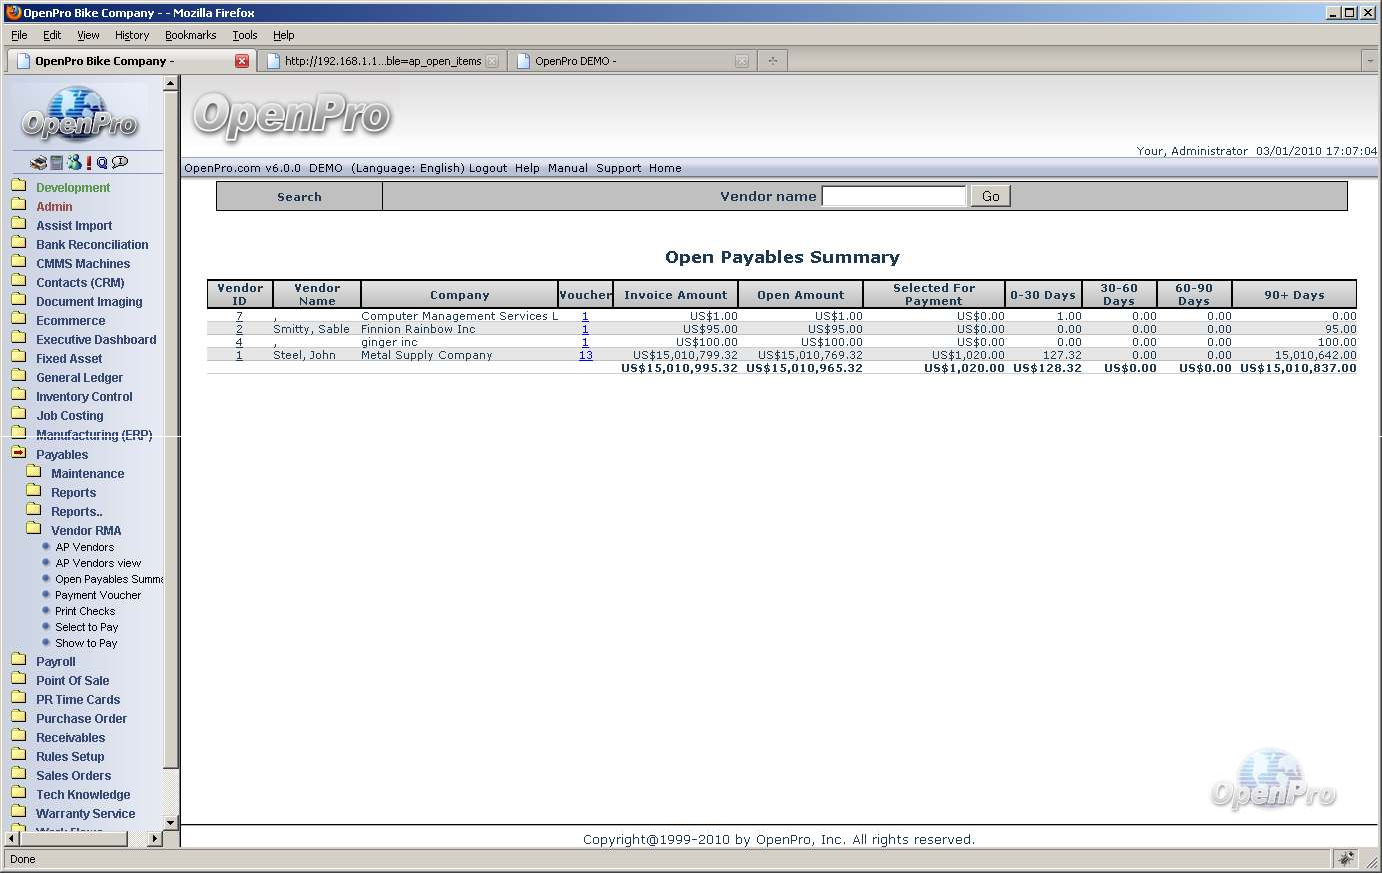The height and width of the screenshot is (874, 1382).
Task: Close the OpenPro Bike Company tab
Action: 242,61
